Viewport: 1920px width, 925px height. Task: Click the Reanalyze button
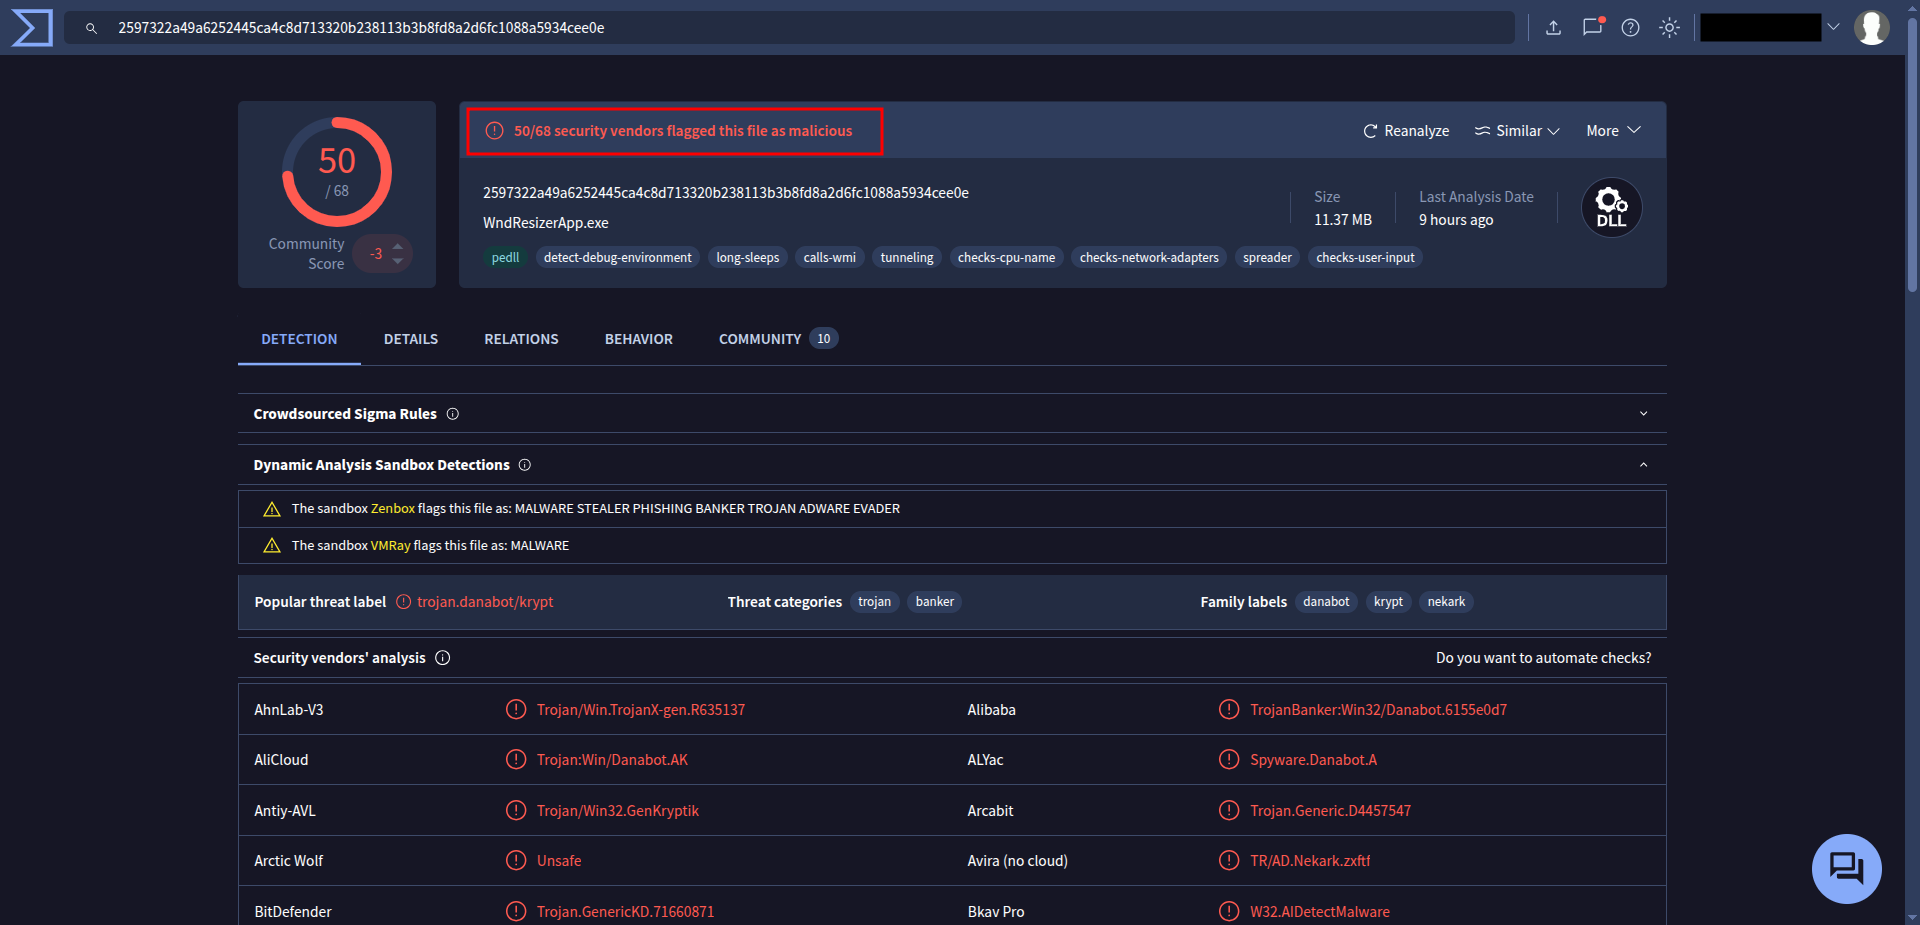point(1405,130)
